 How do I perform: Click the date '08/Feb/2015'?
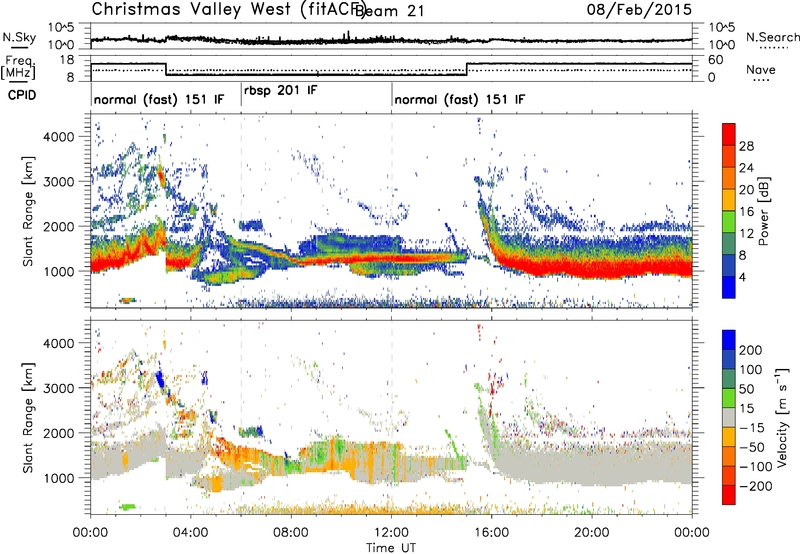tap(639, 9)
